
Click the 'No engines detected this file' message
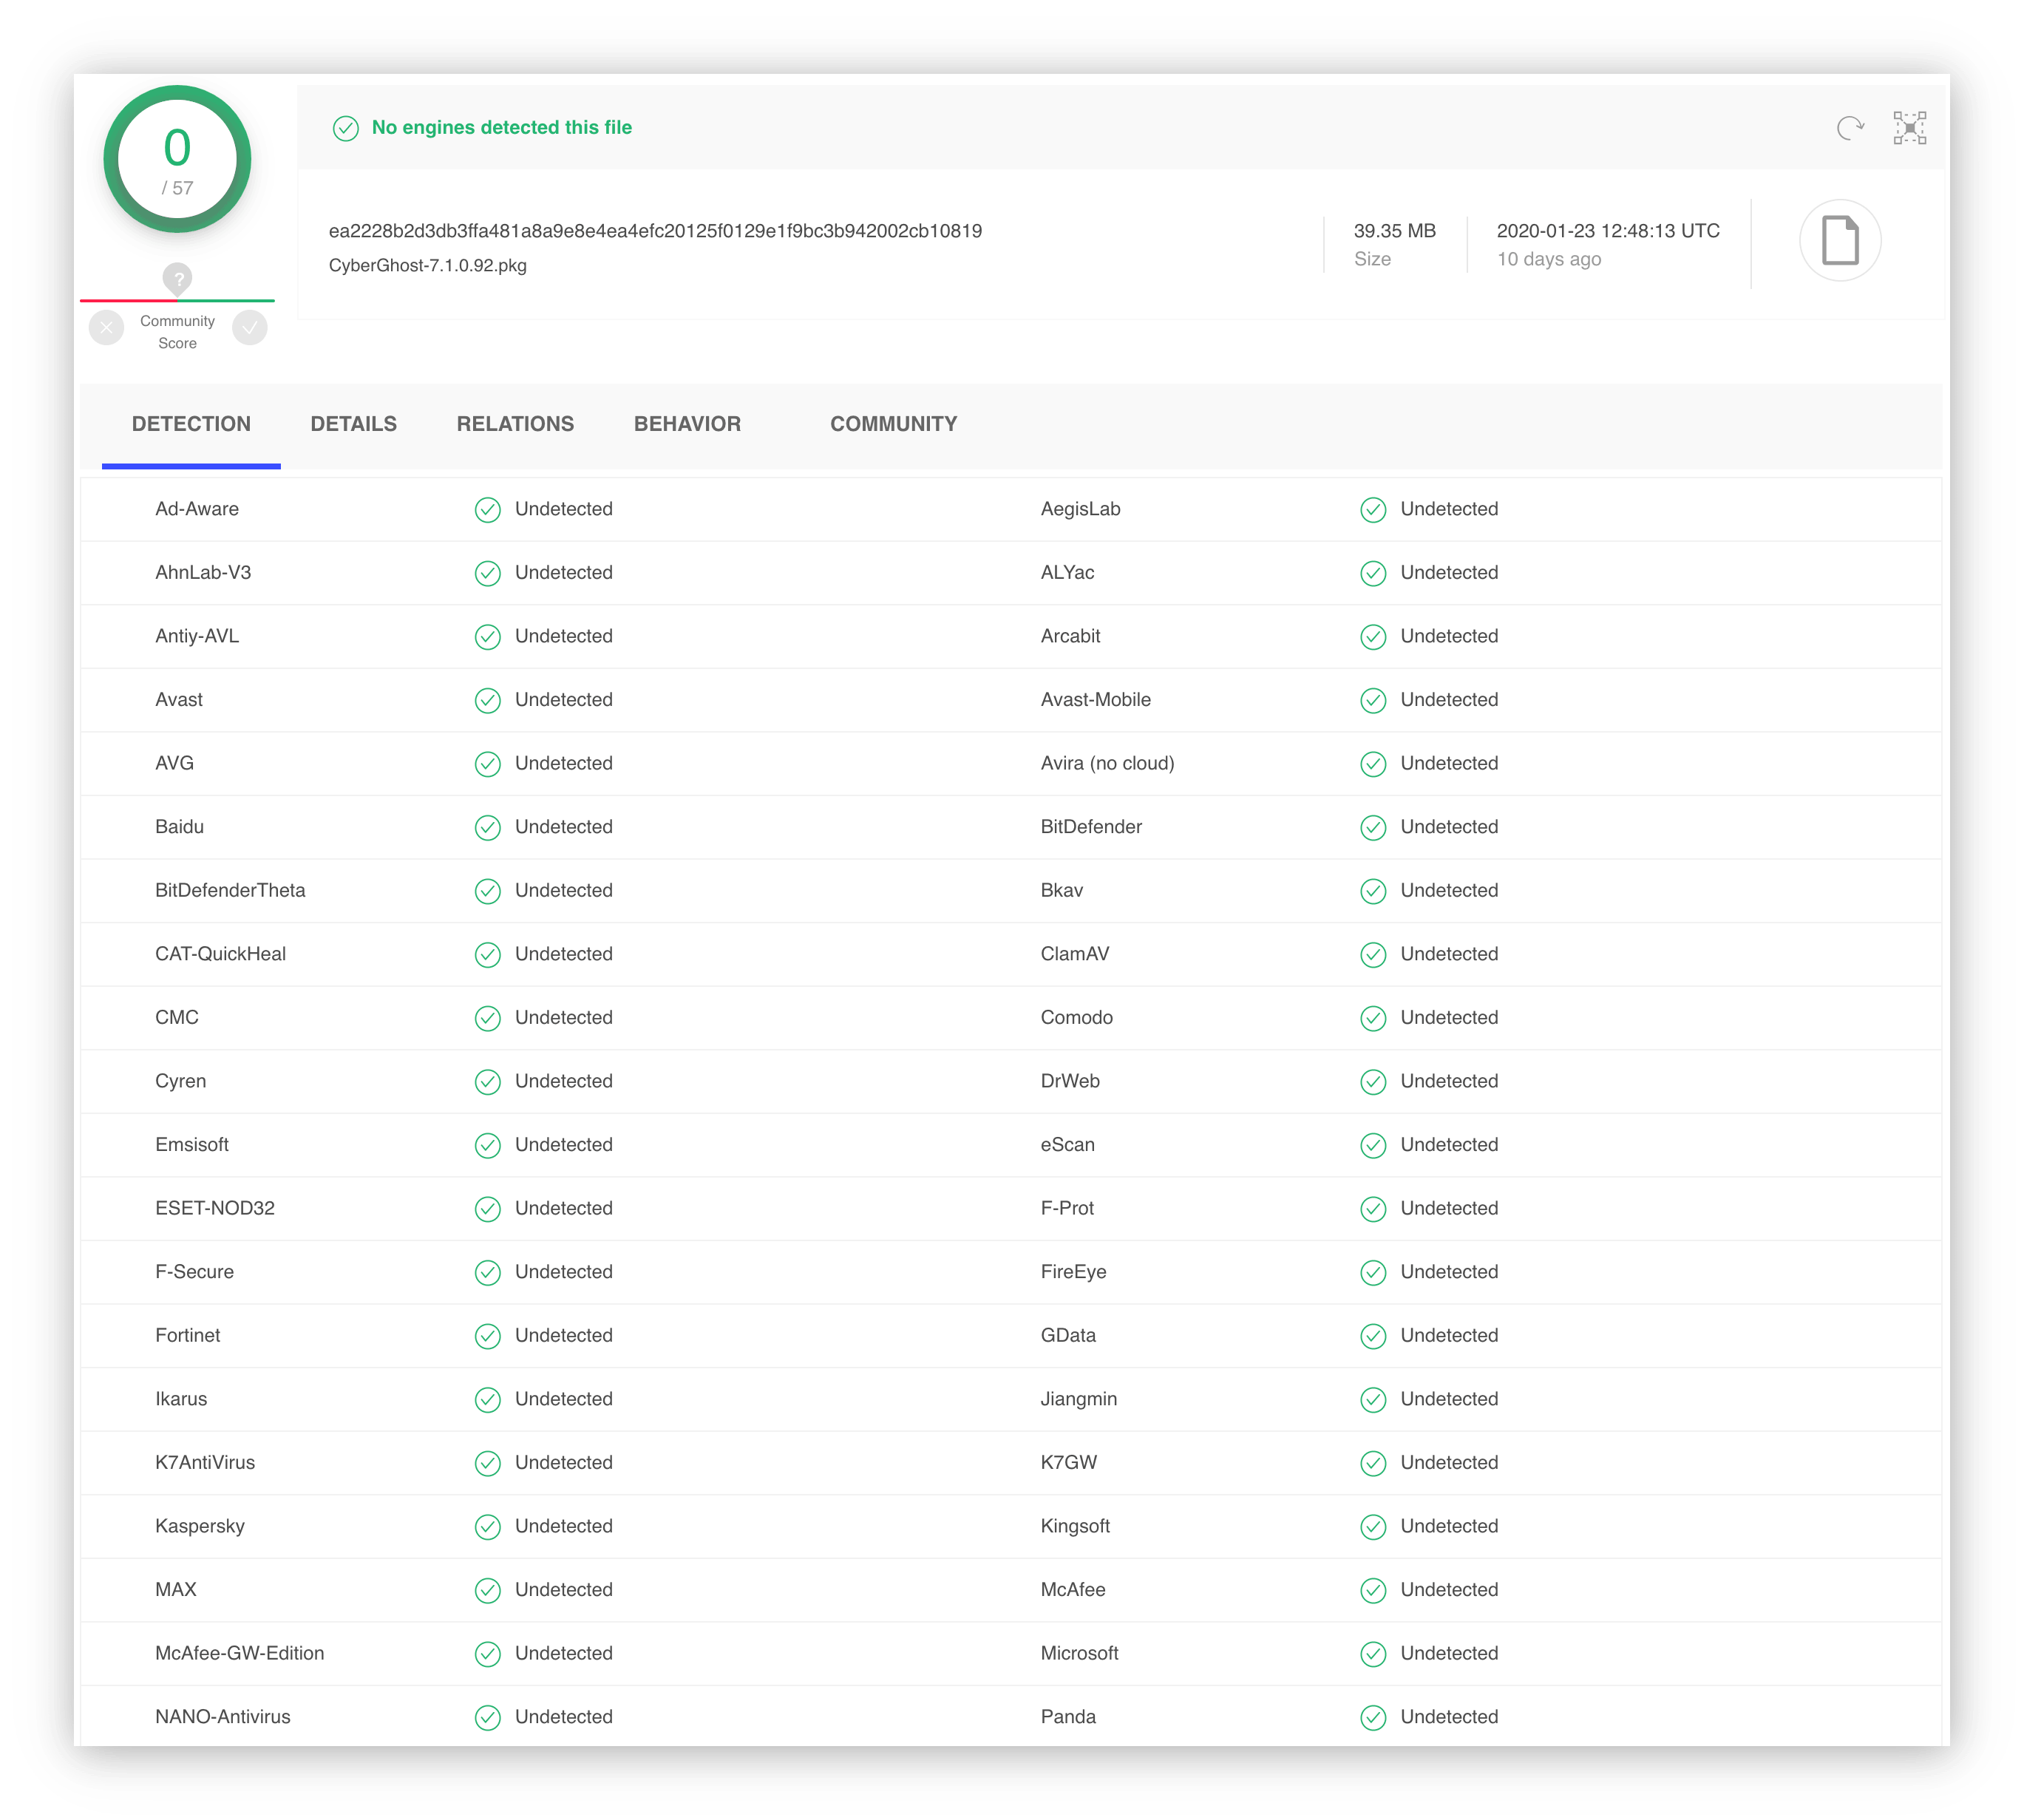501,128
